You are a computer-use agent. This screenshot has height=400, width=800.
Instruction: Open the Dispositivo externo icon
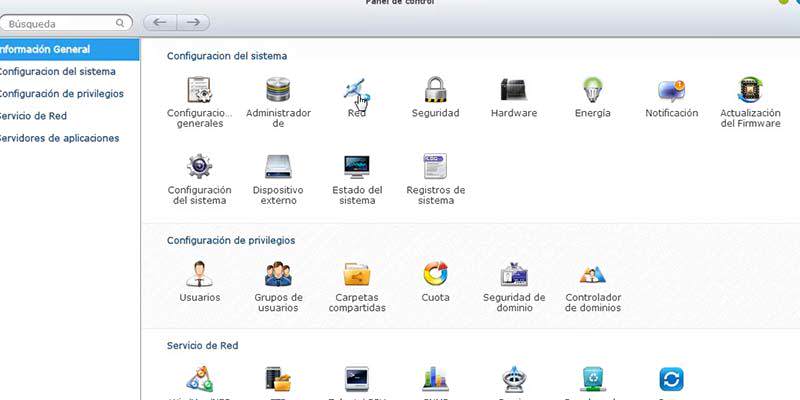click(x=278, y=166)
